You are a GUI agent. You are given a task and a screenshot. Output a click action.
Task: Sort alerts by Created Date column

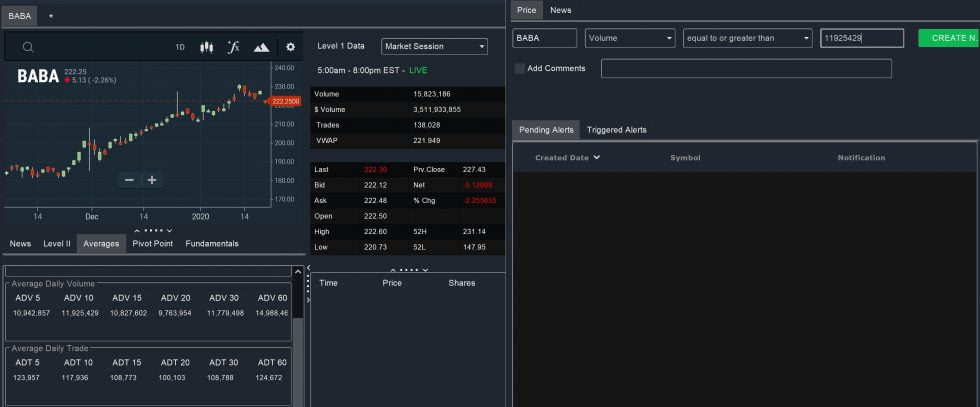click(567, 158)
